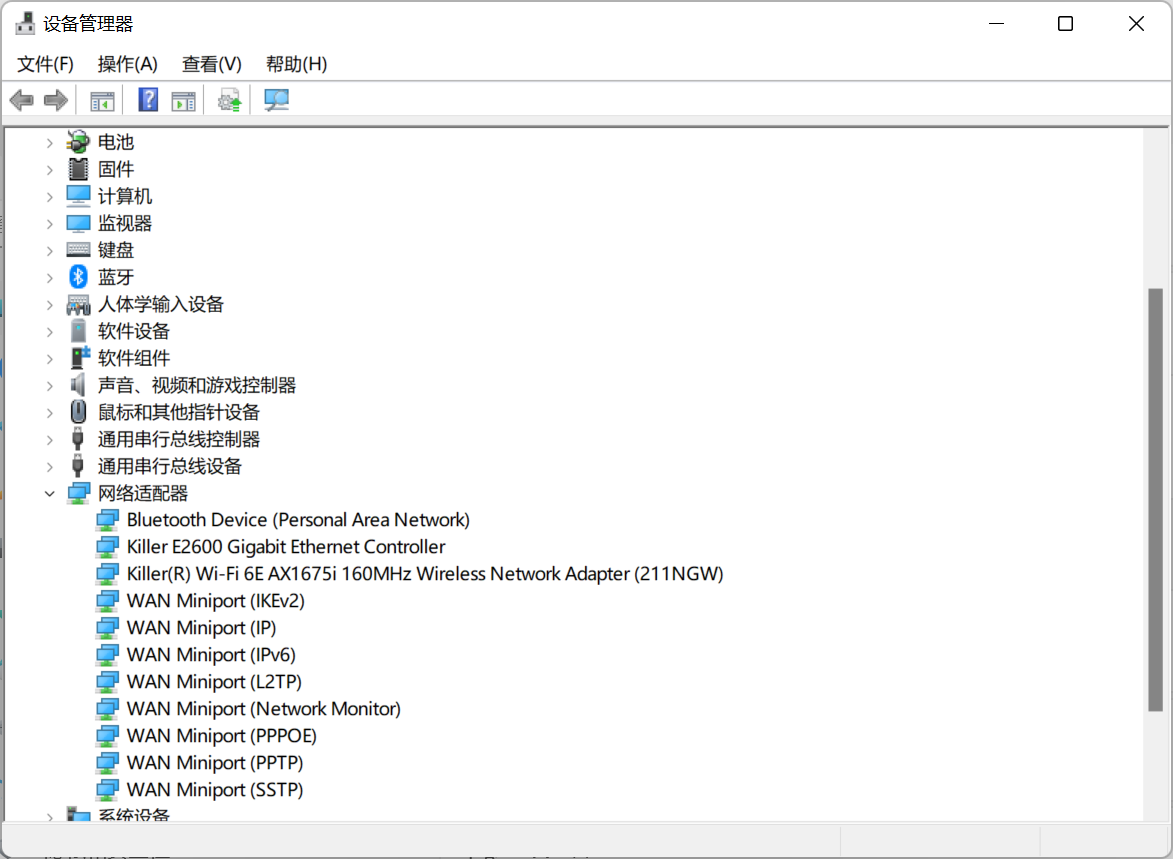Viewport: 1173px width, 859px height.
Task: Select WAN Miniport (IKEv2)
Action: [215, 601]
